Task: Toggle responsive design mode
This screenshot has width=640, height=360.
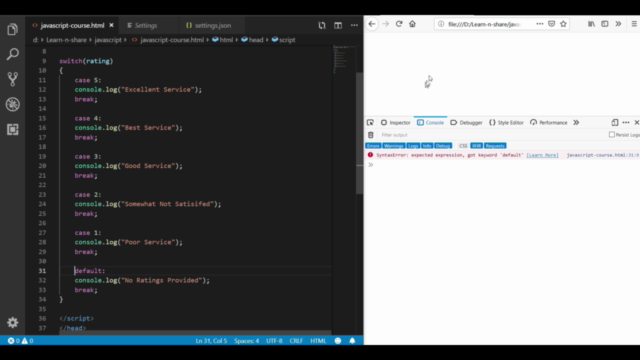Action: (615, 122)
